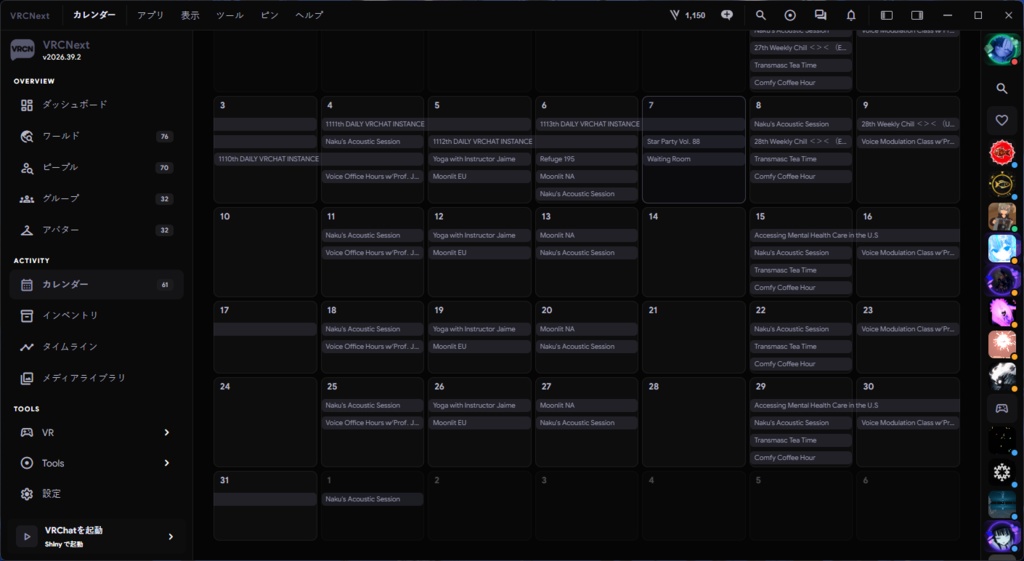Open Moonlit NA event on day 6
The height and width of the screenshot is (561, 1024).
[x=586, y=176]
